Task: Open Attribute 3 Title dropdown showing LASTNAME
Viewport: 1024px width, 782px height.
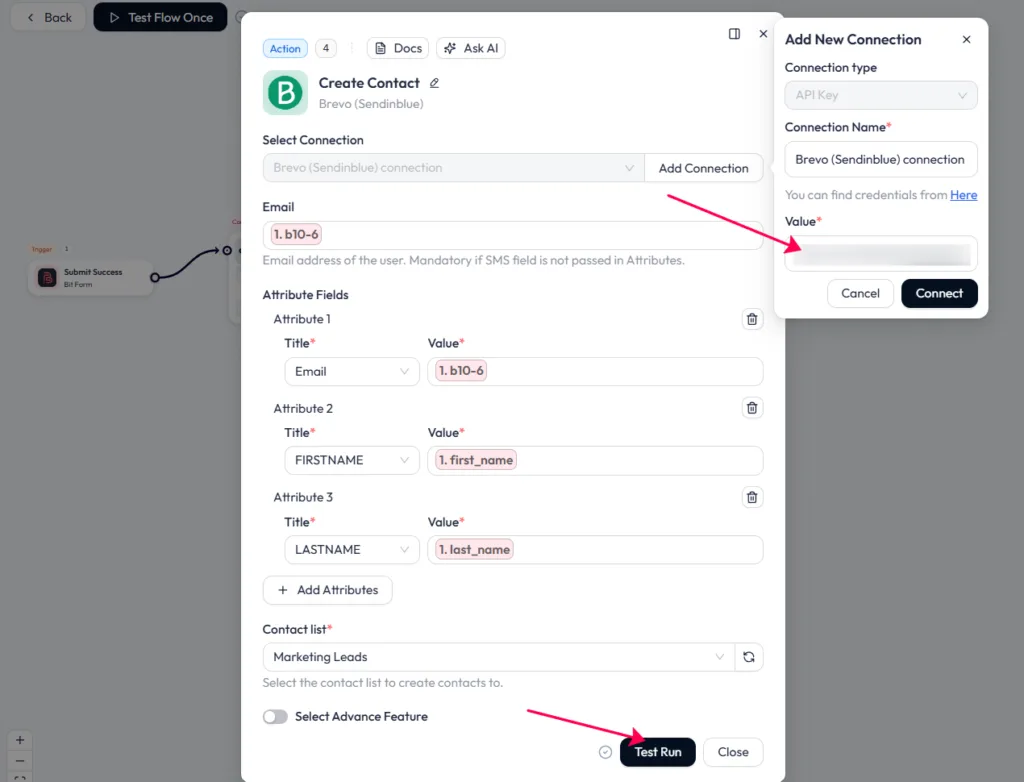Action: [x=351, y=550]
